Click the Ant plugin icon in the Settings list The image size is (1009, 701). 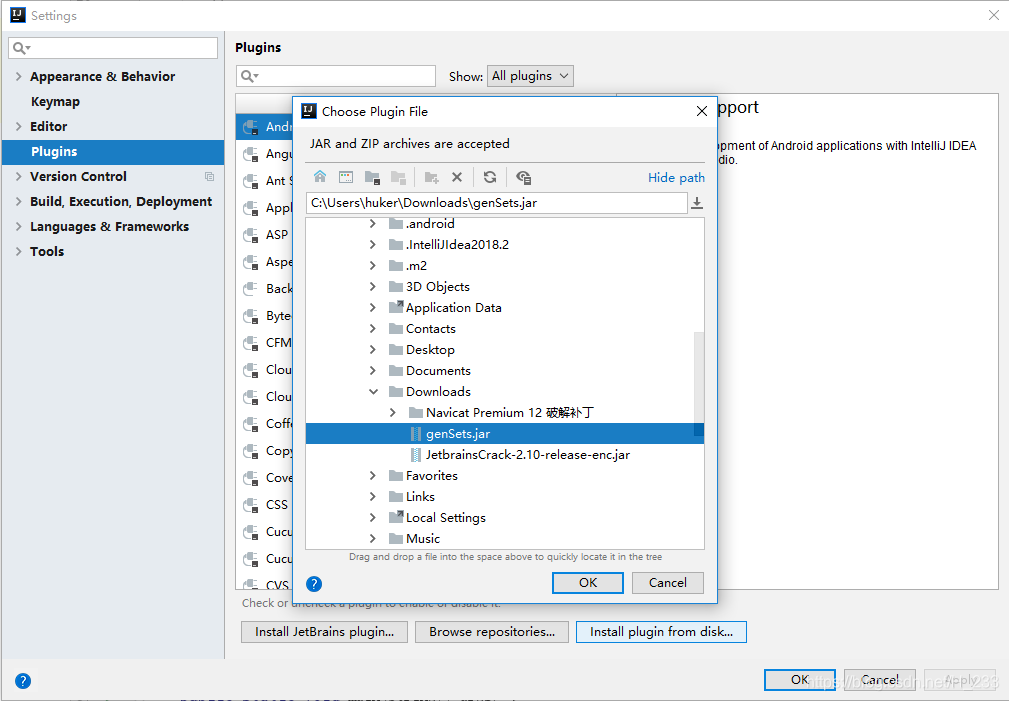[250, 181]
